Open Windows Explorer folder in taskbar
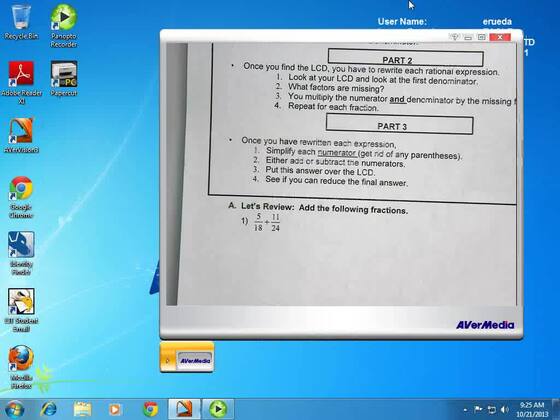 coord(82,409)
